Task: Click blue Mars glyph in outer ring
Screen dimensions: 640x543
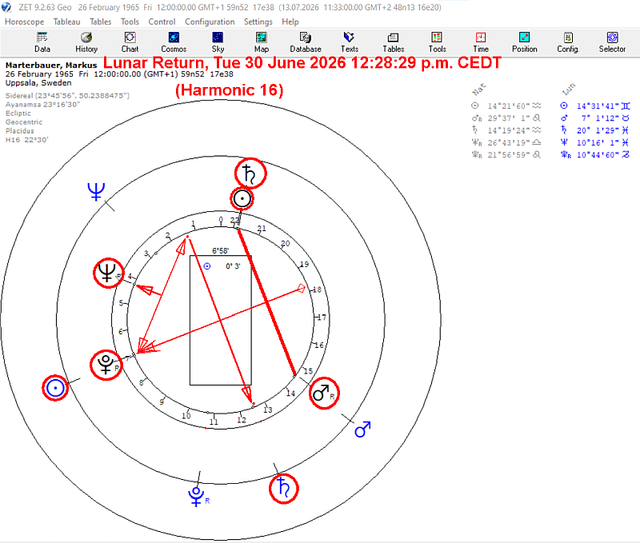Action: tap(362, 430)
